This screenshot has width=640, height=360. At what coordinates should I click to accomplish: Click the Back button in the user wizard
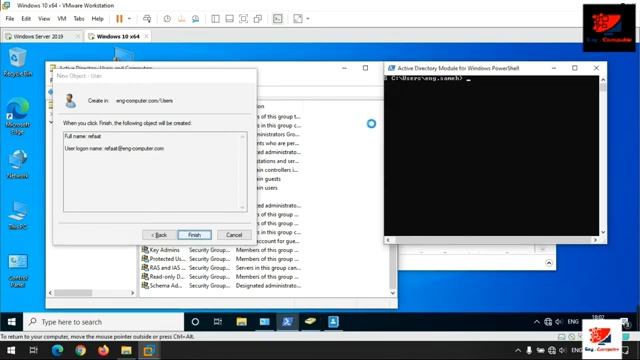(159, 235)
